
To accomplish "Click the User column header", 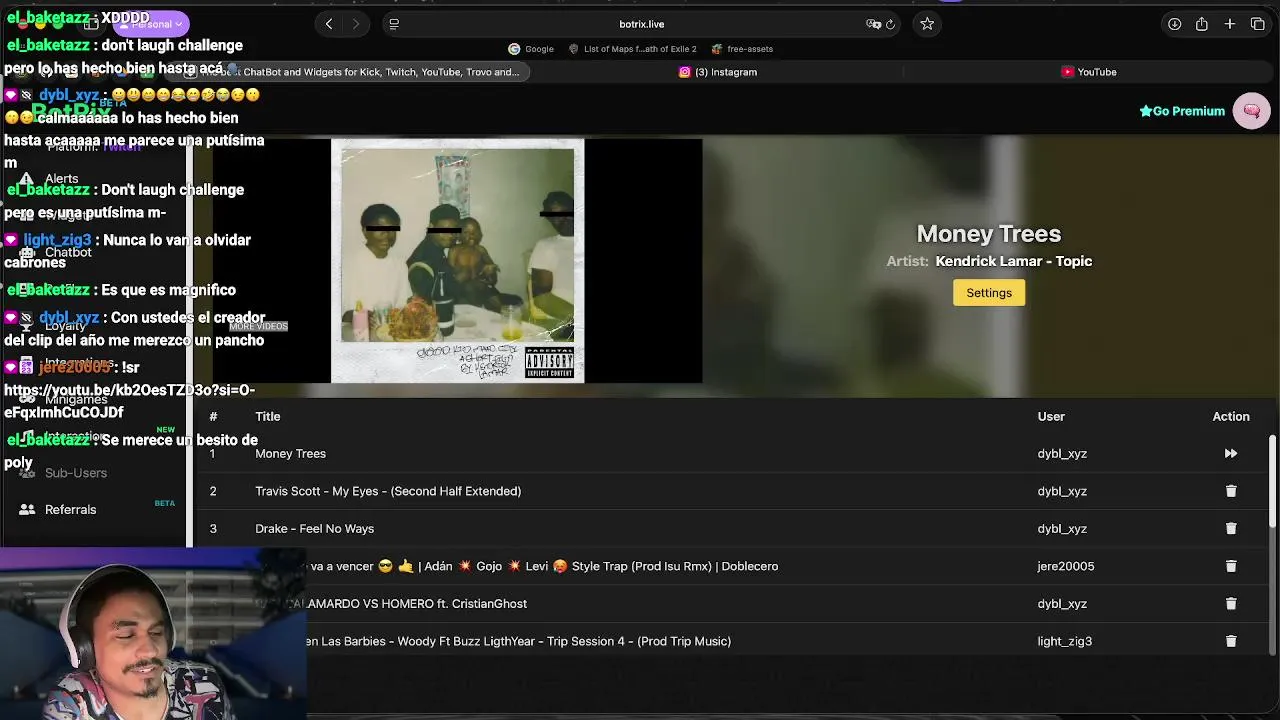I will pyautogui.click(x=1051, y=417).
